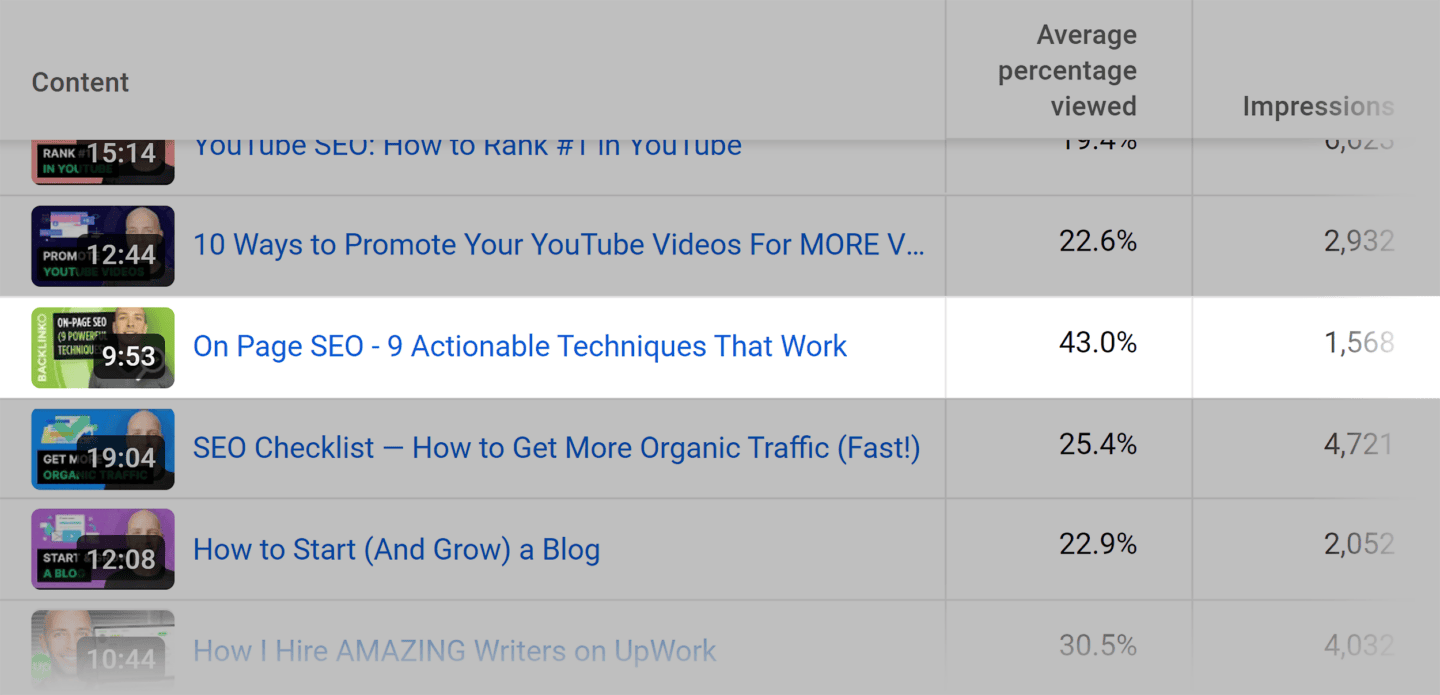Open "How I Hire AMAZING Writers on UpWork"
This screenshot has height=695, width=1440.
[x=455, y=650]
